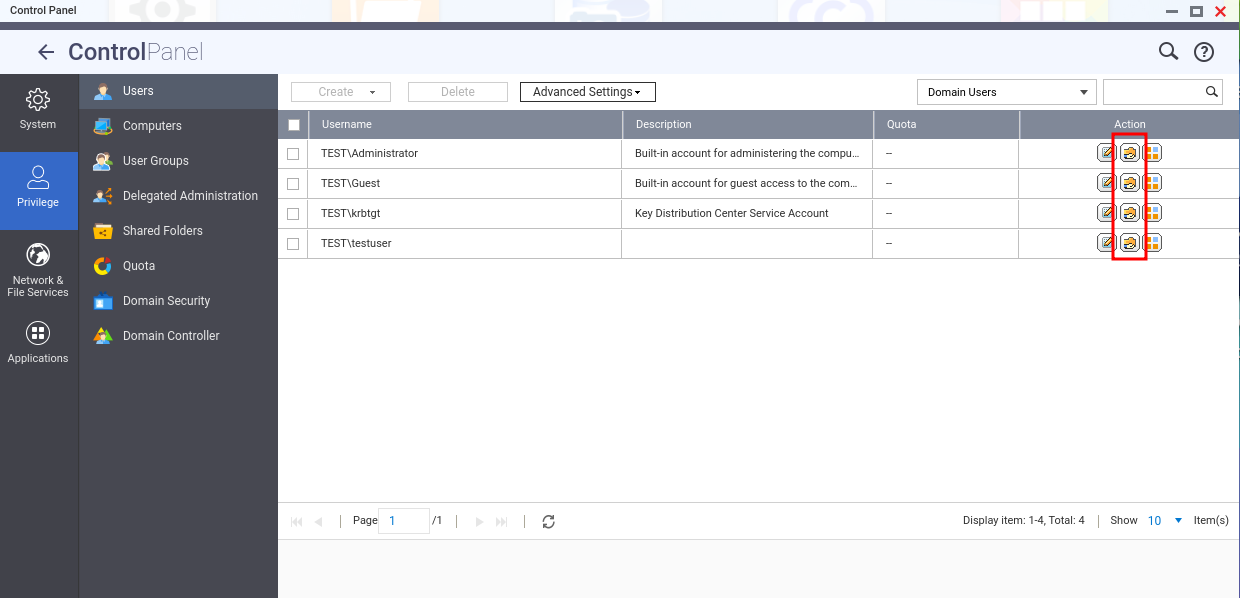
Task: Click the search magnifier icon in header
Action: (1168, 52)
